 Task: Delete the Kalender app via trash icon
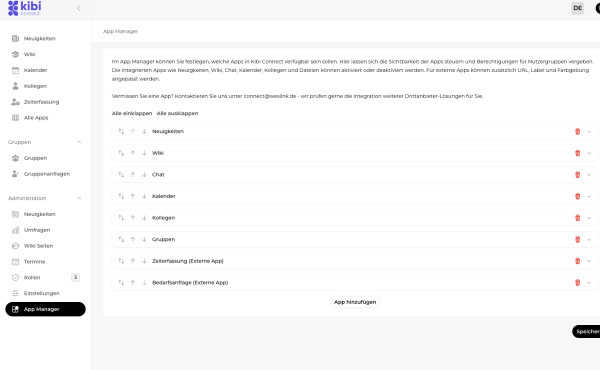coord(577,196)
